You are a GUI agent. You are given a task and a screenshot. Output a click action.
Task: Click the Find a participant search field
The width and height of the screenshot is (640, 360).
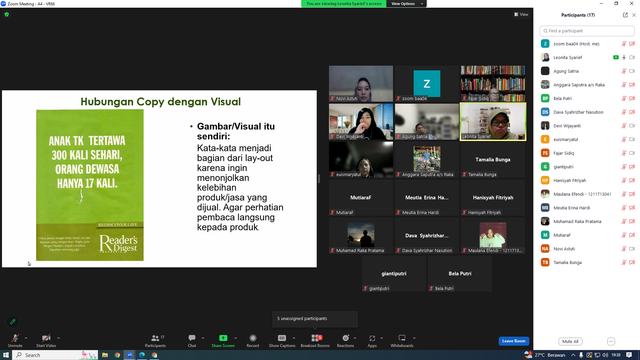587,31
